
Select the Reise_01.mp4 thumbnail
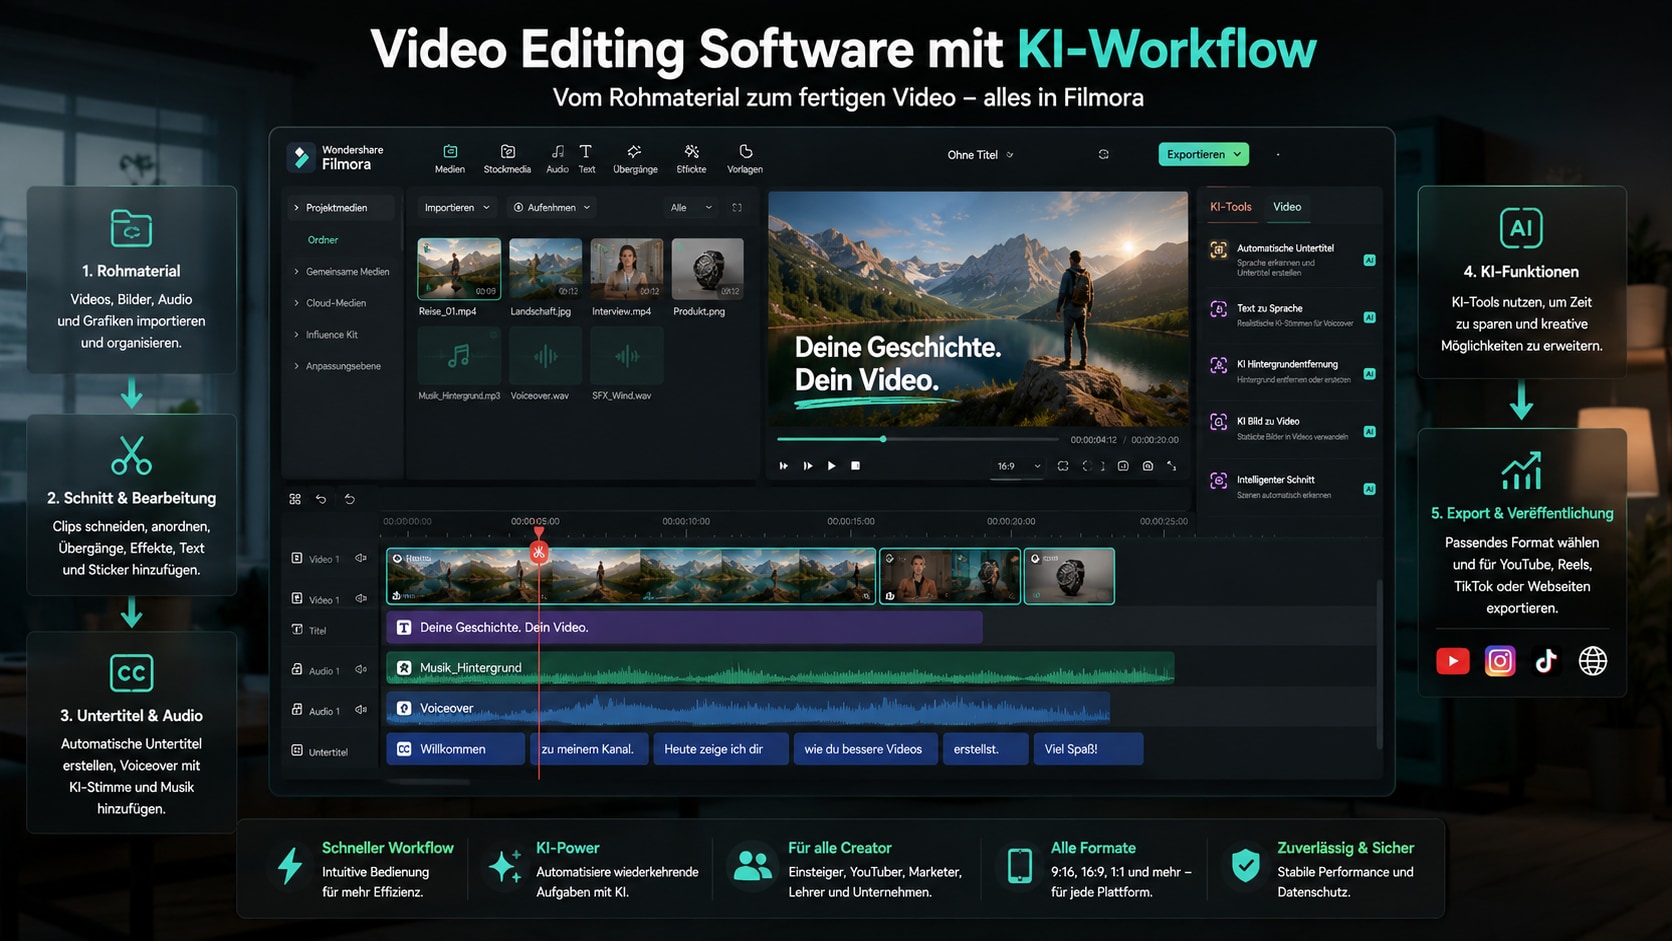point(459,268)
